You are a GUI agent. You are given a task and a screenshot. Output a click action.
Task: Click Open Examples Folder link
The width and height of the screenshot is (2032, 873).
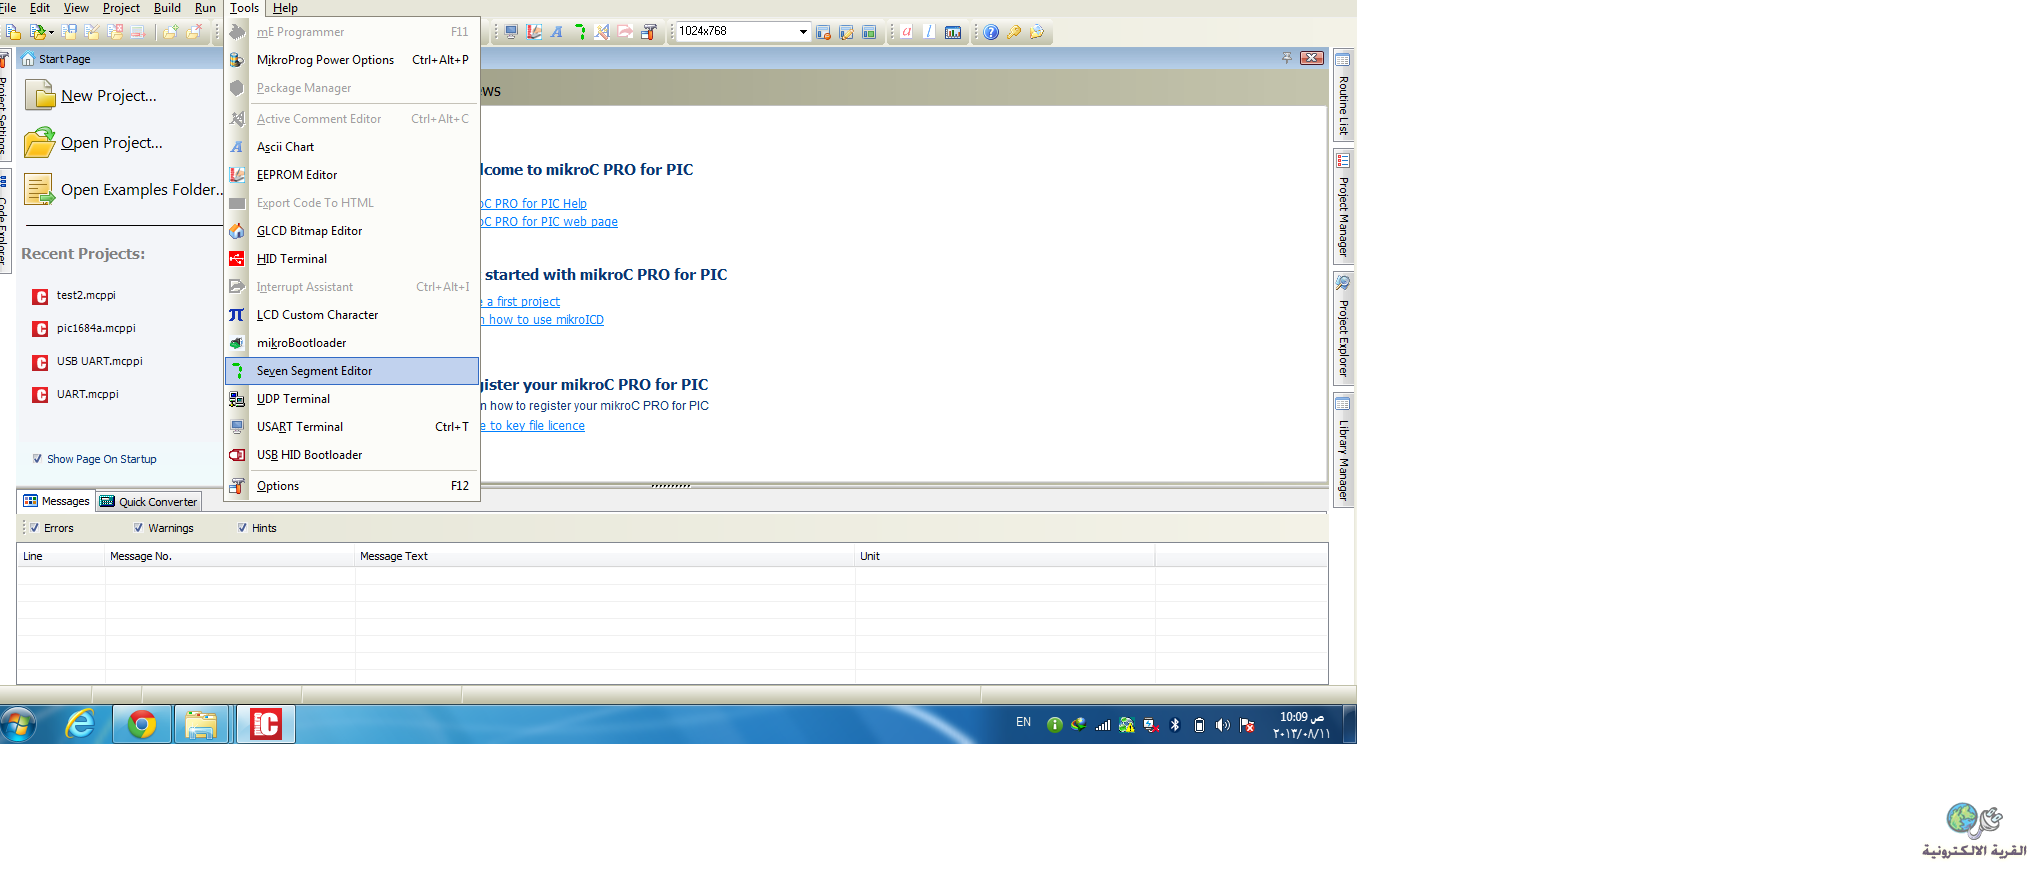click(x=142, y=190)
